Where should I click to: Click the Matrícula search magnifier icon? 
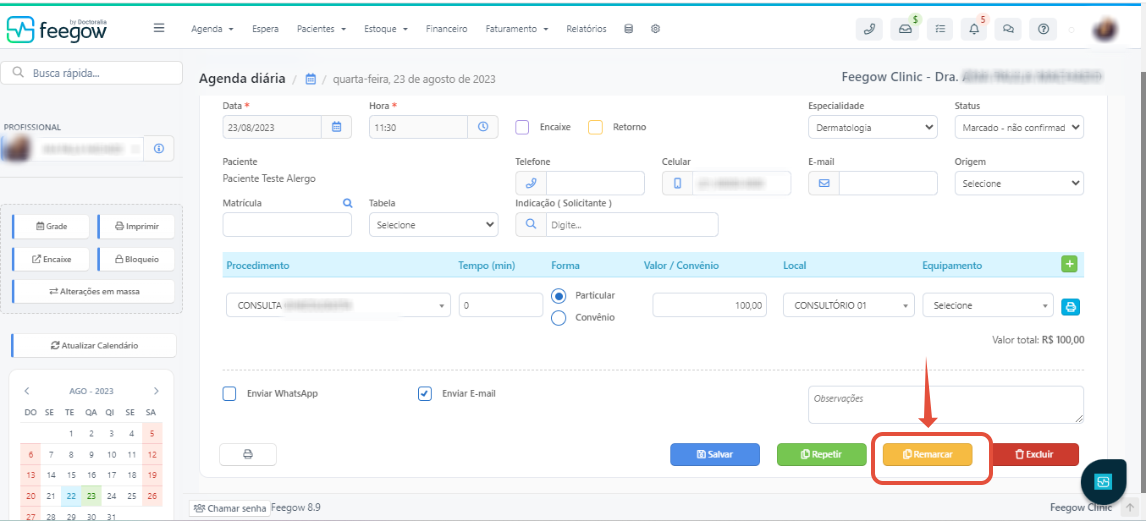point(348,203)
